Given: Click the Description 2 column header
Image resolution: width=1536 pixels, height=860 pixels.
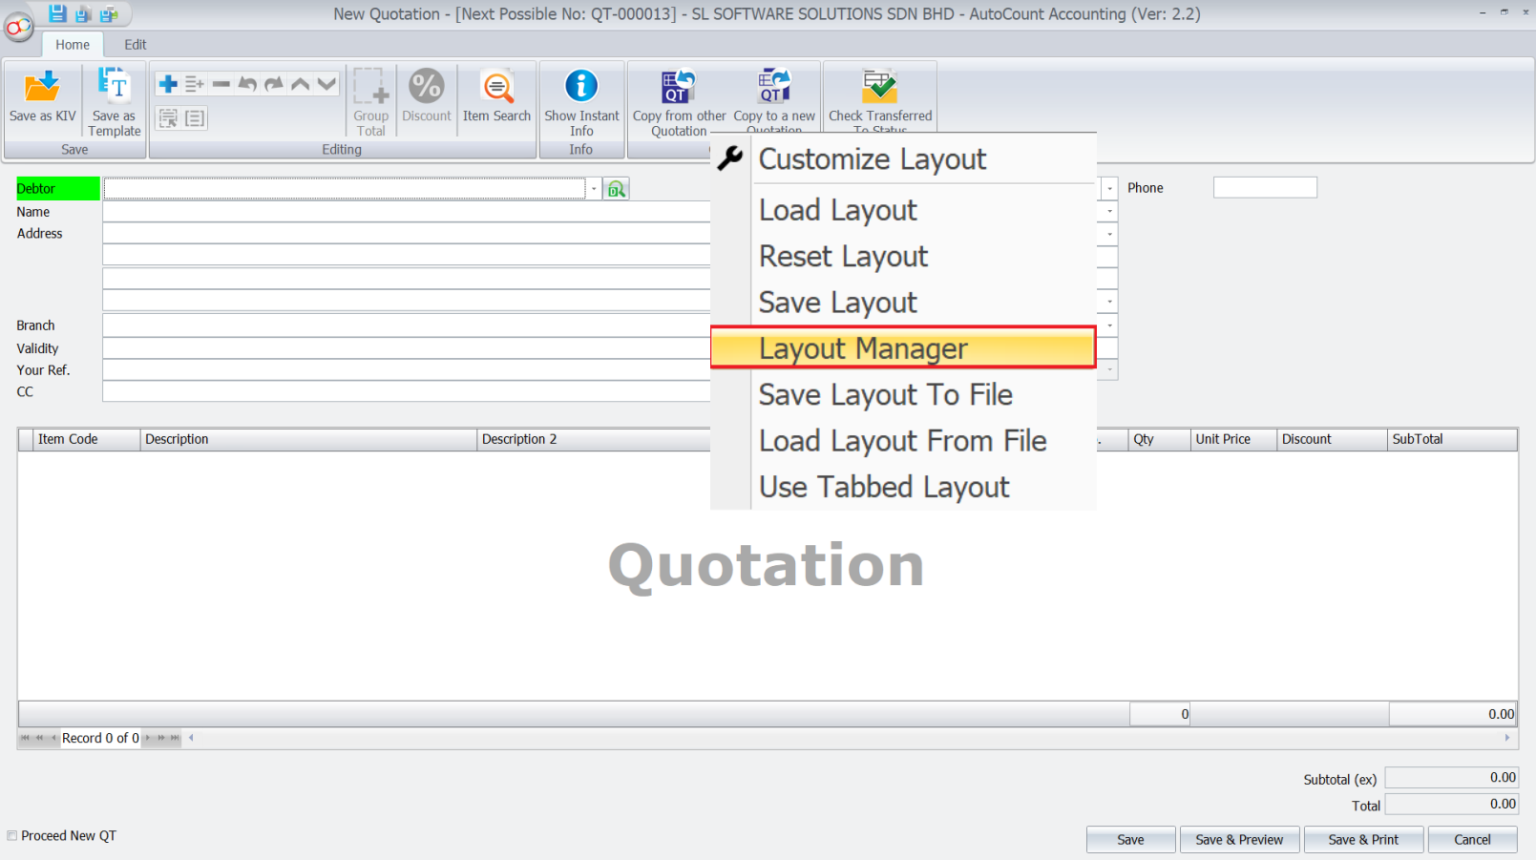Looking at the screenshot, I should pyautogui.click(x=594, y=439).
